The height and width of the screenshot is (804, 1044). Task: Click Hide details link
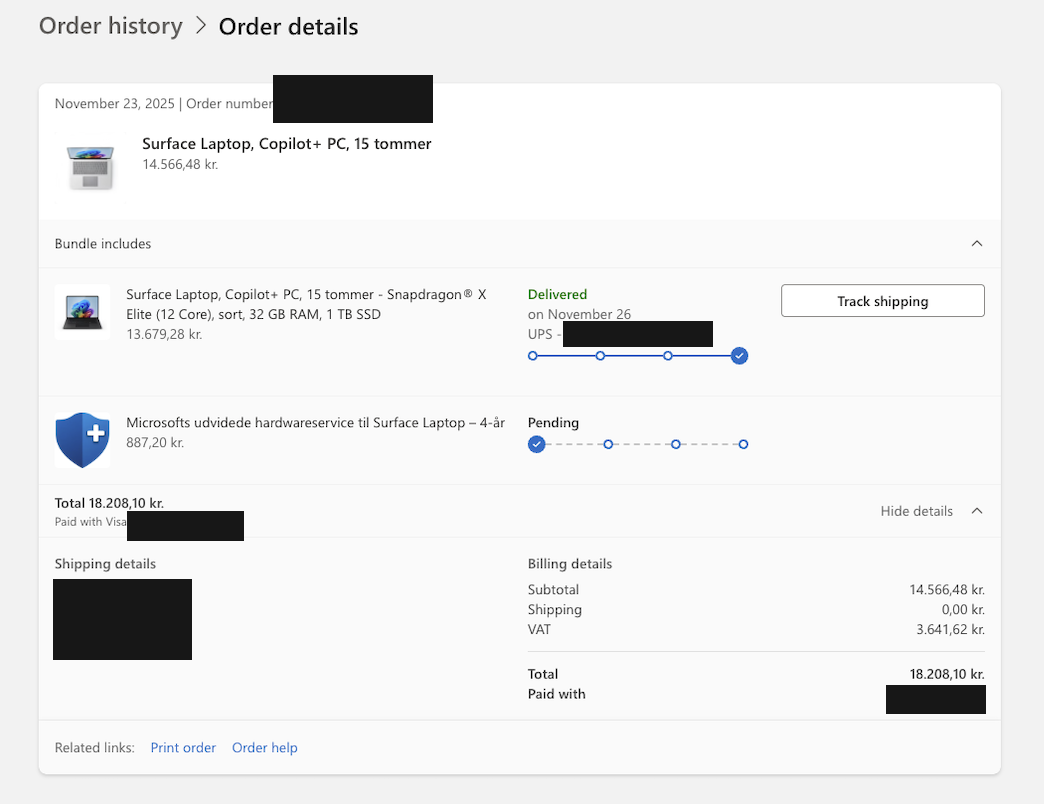pos(916,511)
